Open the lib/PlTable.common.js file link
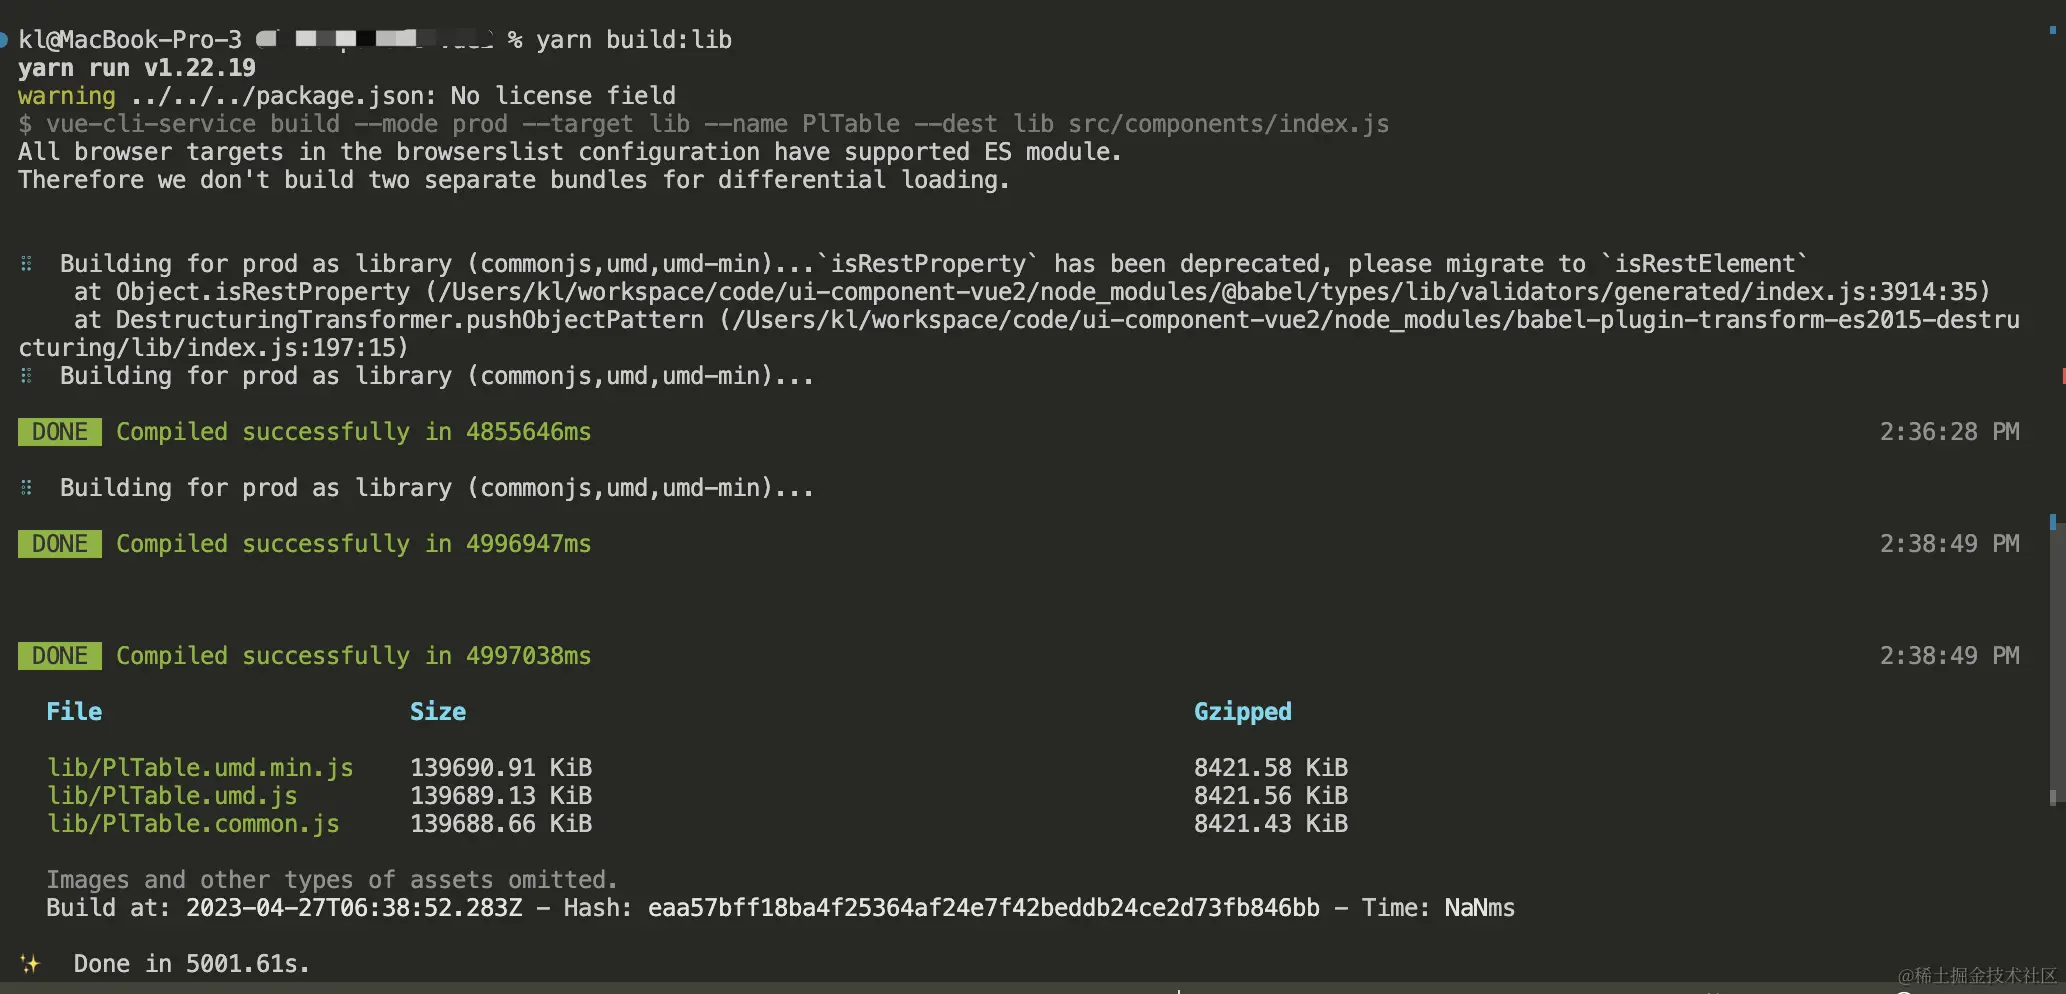 pos(193,824)
